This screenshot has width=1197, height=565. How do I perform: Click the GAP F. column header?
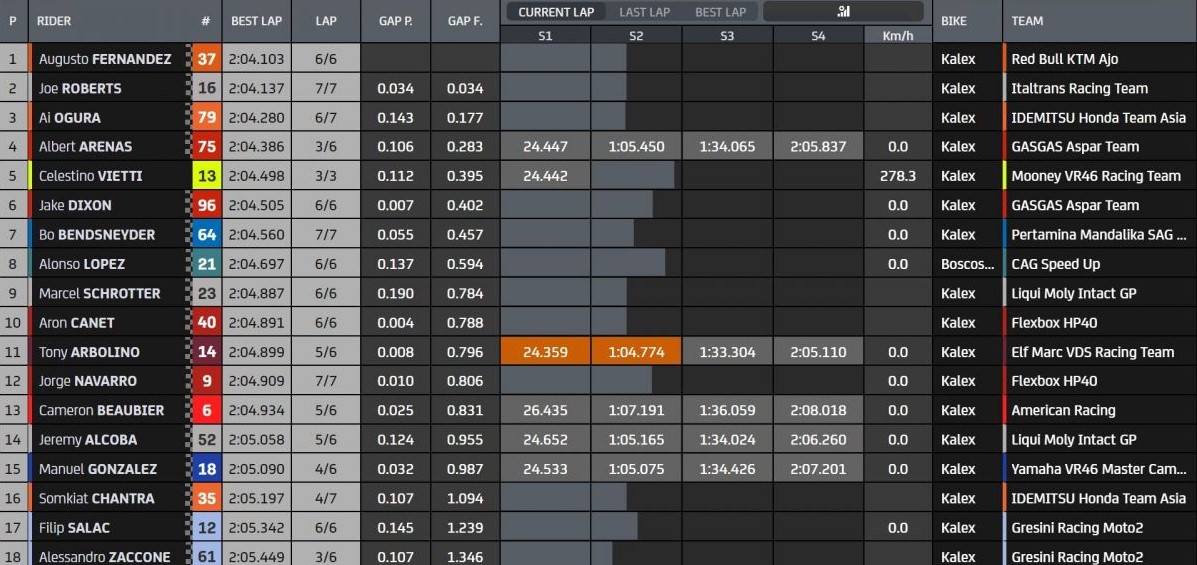(465, 21)
